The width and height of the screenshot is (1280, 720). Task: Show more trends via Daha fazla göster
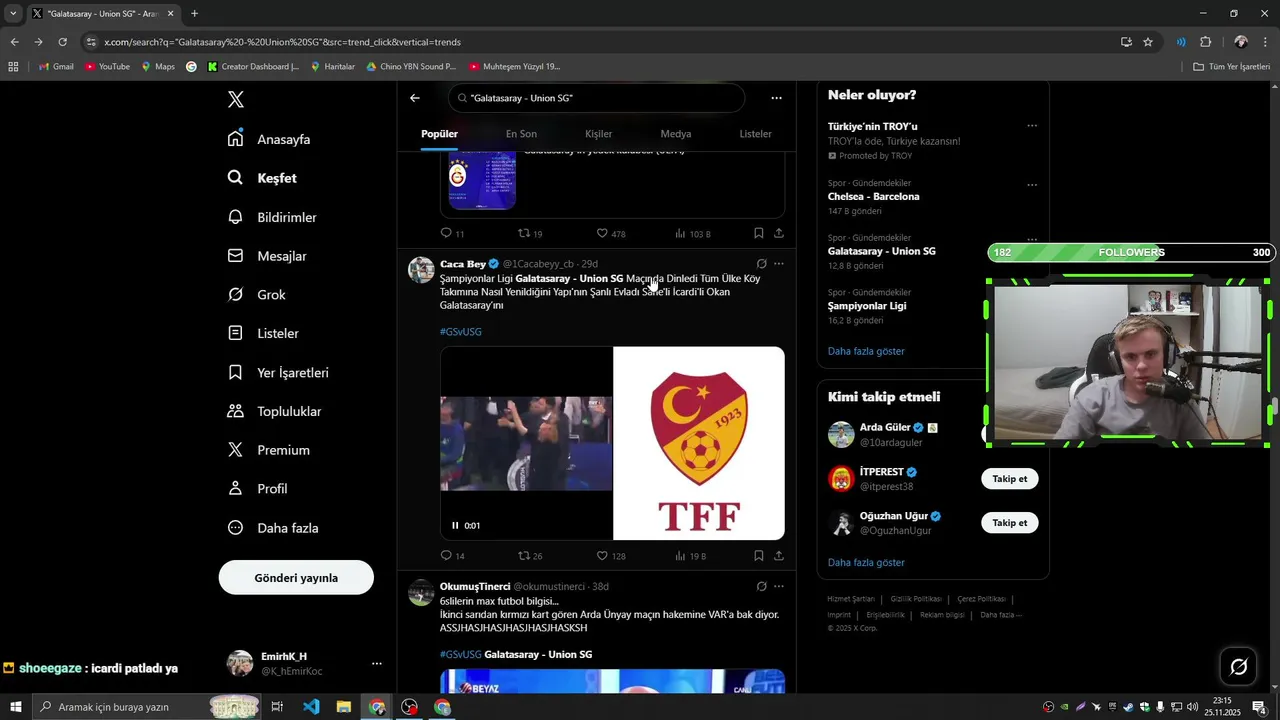[866, 351]
